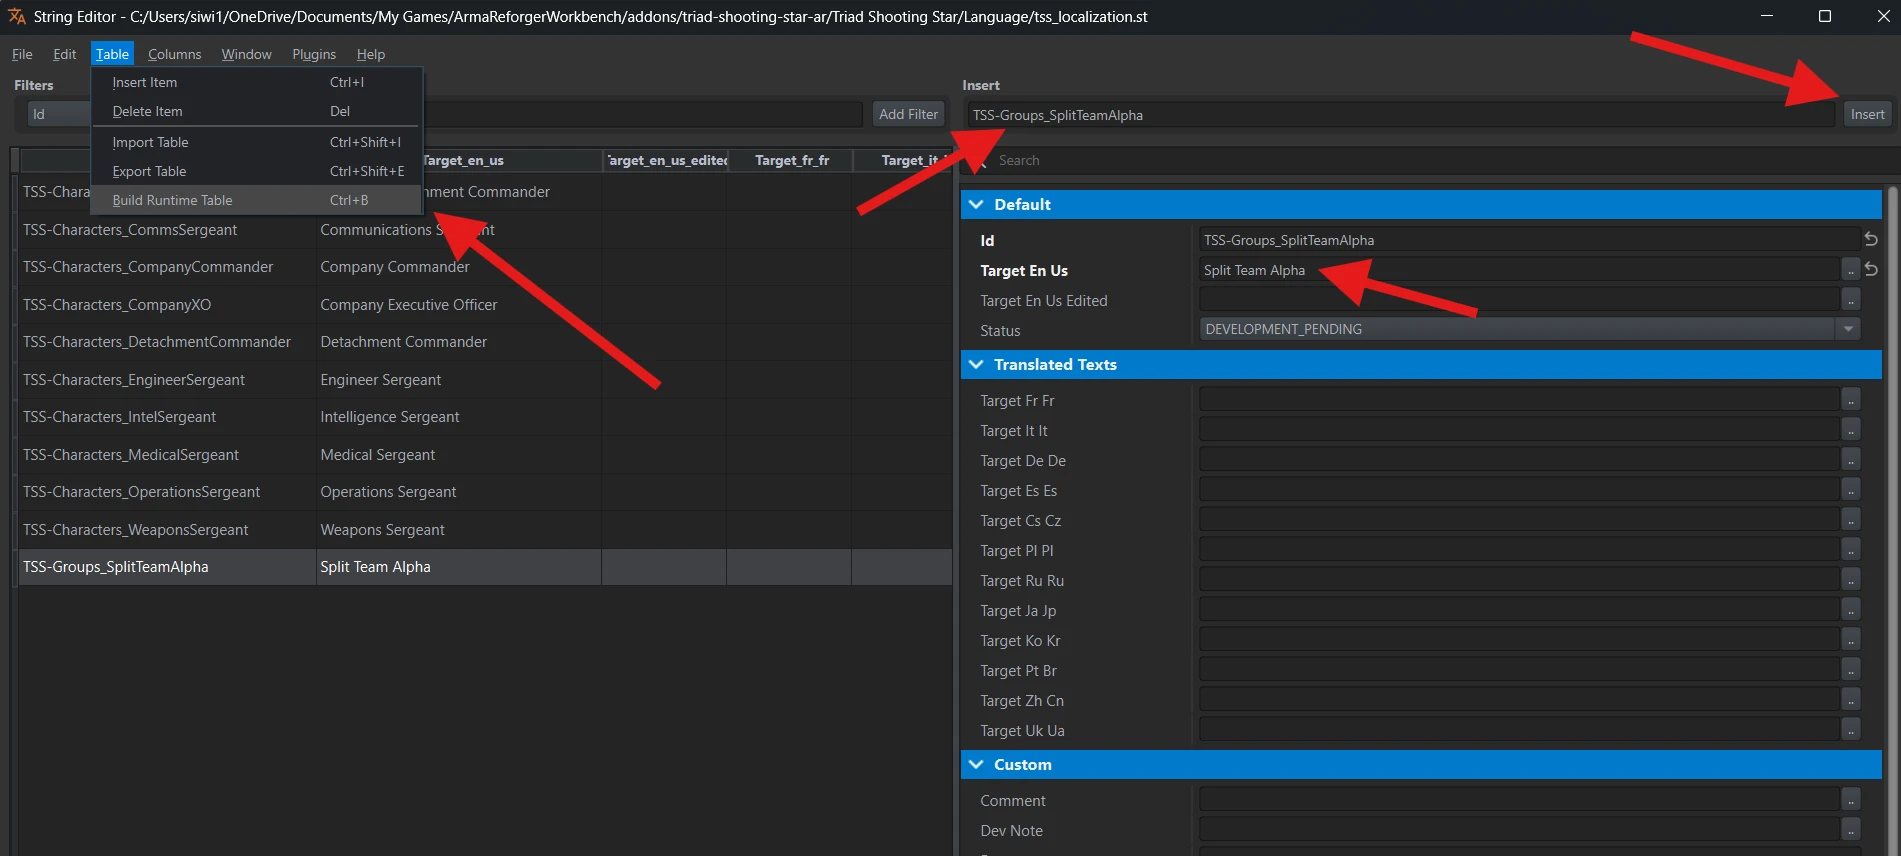
Task: Open the Plugins menu
Action: [x=314, y=54]
